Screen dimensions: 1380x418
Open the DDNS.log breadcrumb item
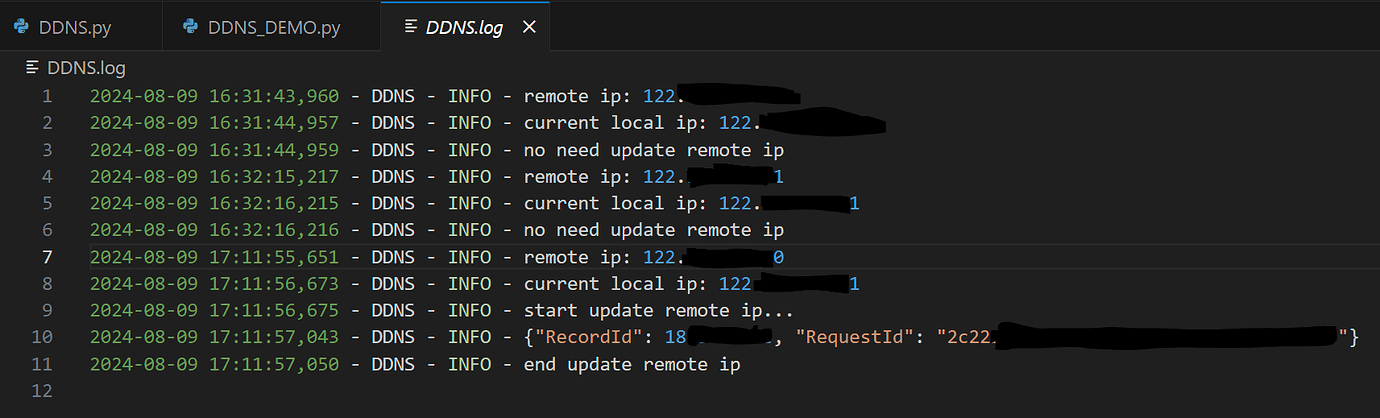pyautogui.click(x=86, y=68)
